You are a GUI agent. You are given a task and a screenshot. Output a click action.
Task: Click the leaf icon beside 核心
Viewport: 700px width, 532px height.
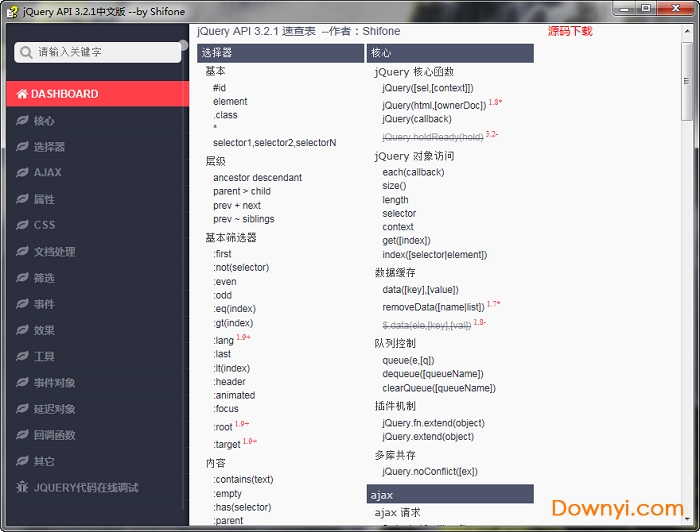click(22, 120)
